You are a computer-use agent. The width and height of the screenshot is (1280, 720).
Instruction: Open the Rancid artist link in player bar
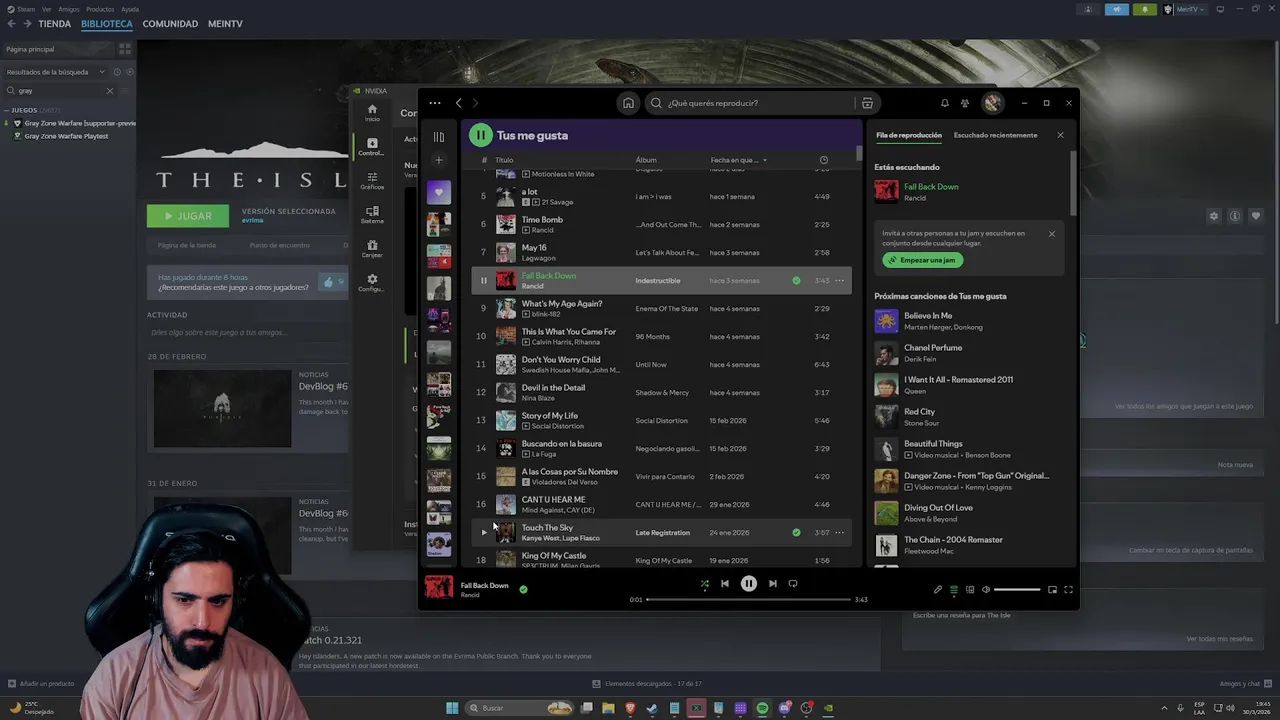tap(470, 595)
